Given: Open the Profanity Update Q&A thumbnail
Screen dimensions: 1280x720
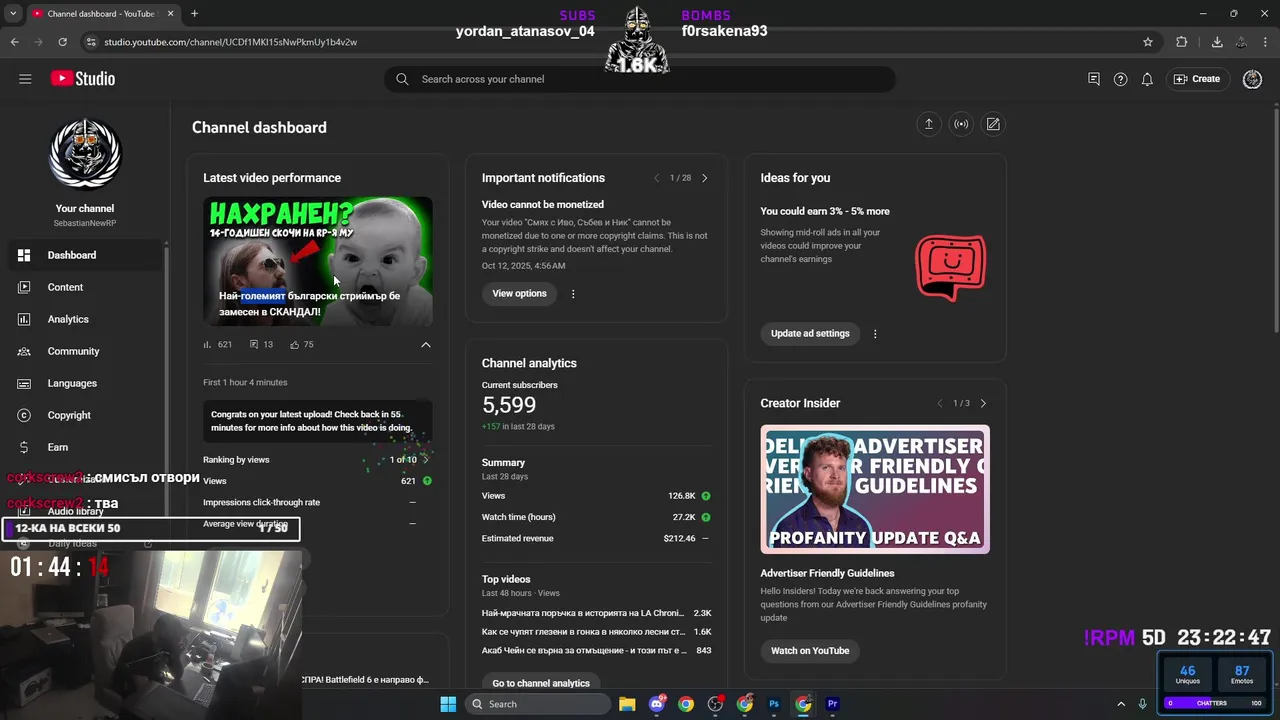Looking at the screenshot, I should tap(875, 490).
